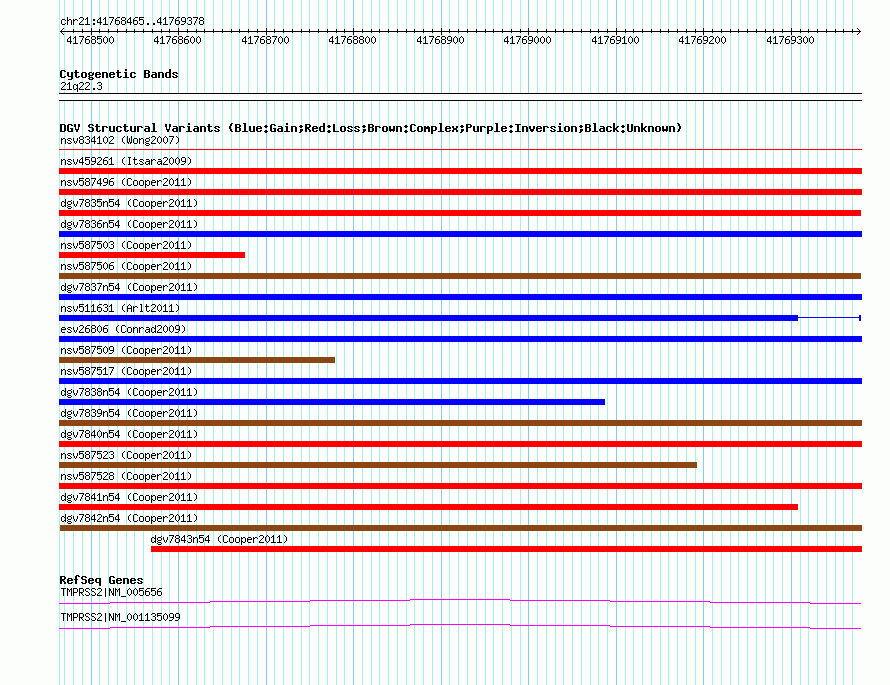The width and height of the screenshot is (890, 685).
Task: Open variant nsv834102 (Wong2007) label
Action: coord(120,140)
